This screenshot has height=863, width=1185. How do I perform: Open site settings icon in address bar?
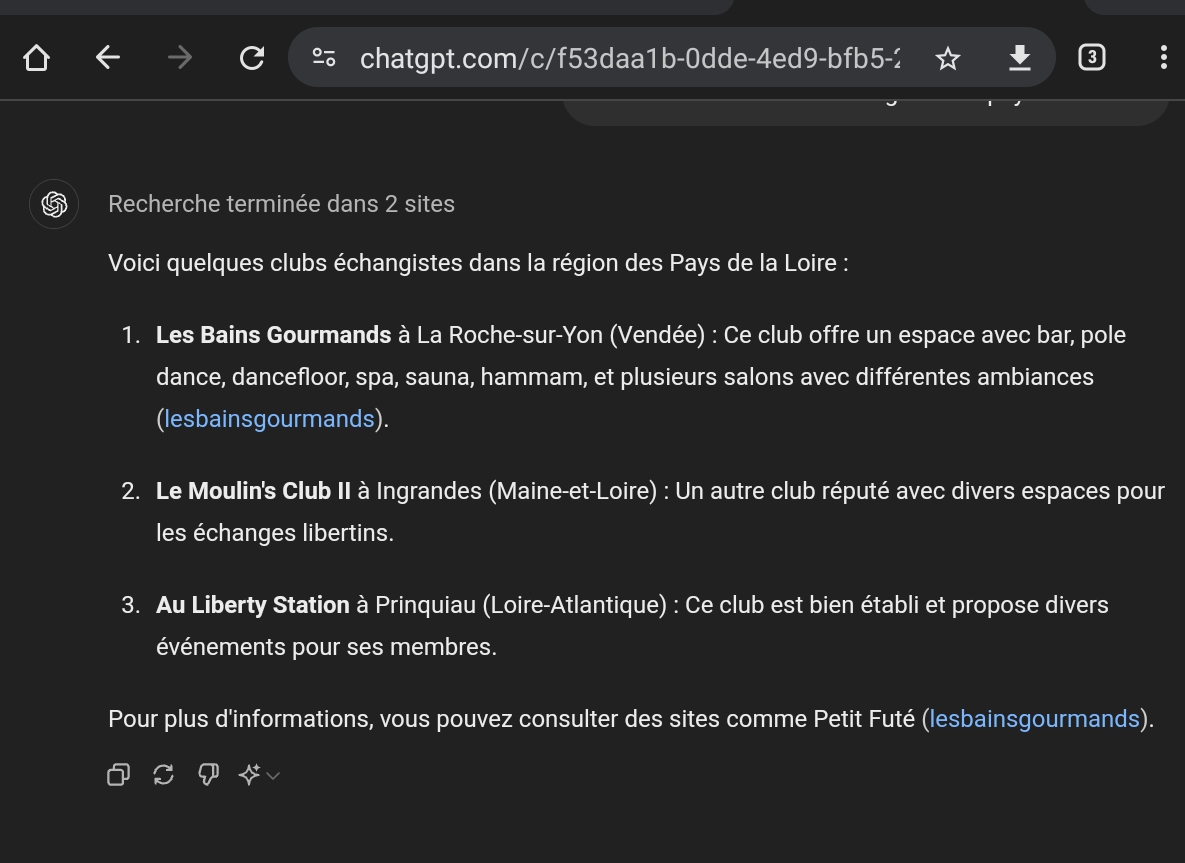(324, 58)
